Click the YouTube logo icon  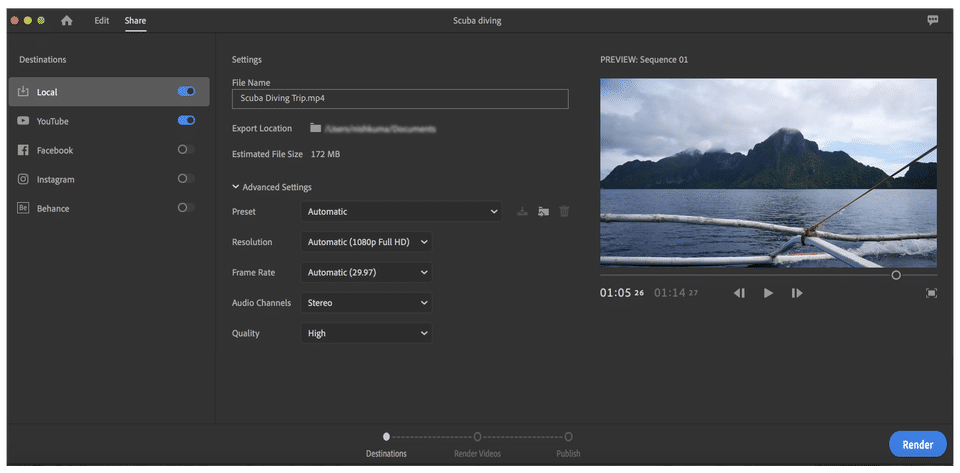23,121
